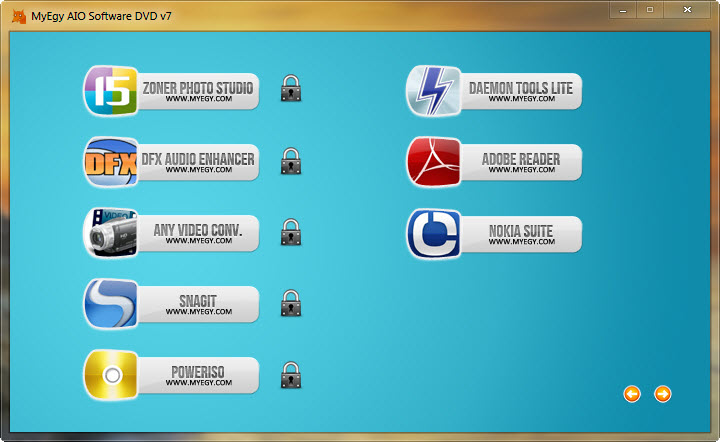Open the PowerISO gold disc icon

pyautogui.click(x=111, y=375)
